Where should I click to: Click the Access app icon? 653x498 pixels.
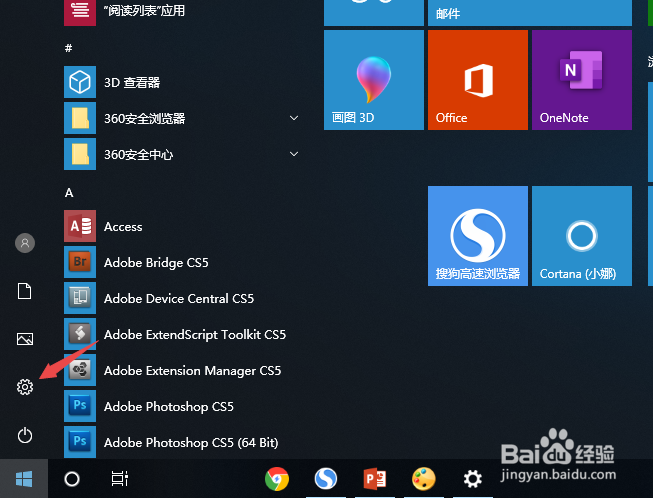point(80,226)
